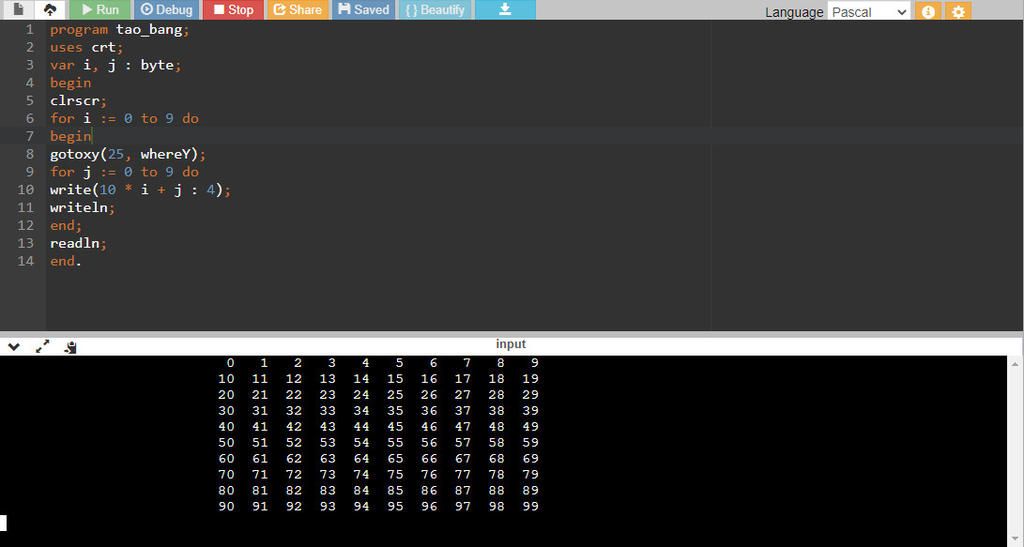Click line 'for j := 0 to 9 do'

coord(124,172)
